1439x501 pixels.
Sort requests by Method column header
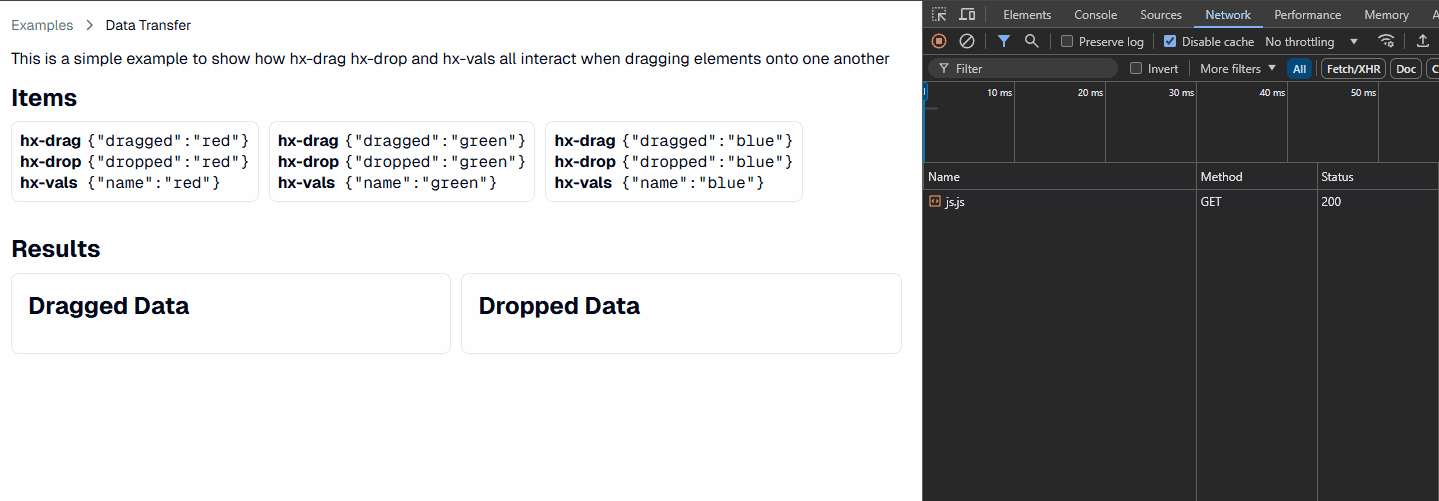coord(1257,176)
